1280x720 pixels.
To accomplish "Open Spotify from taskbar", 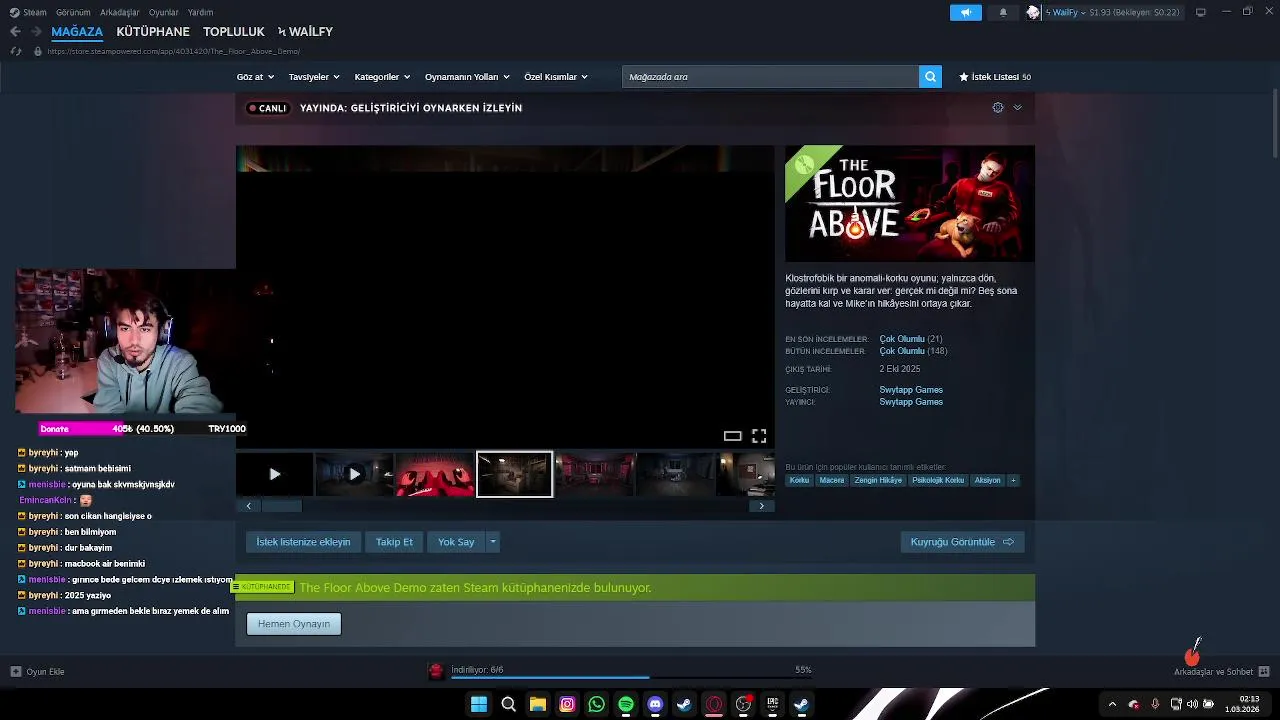I will (x=626, y=704).
